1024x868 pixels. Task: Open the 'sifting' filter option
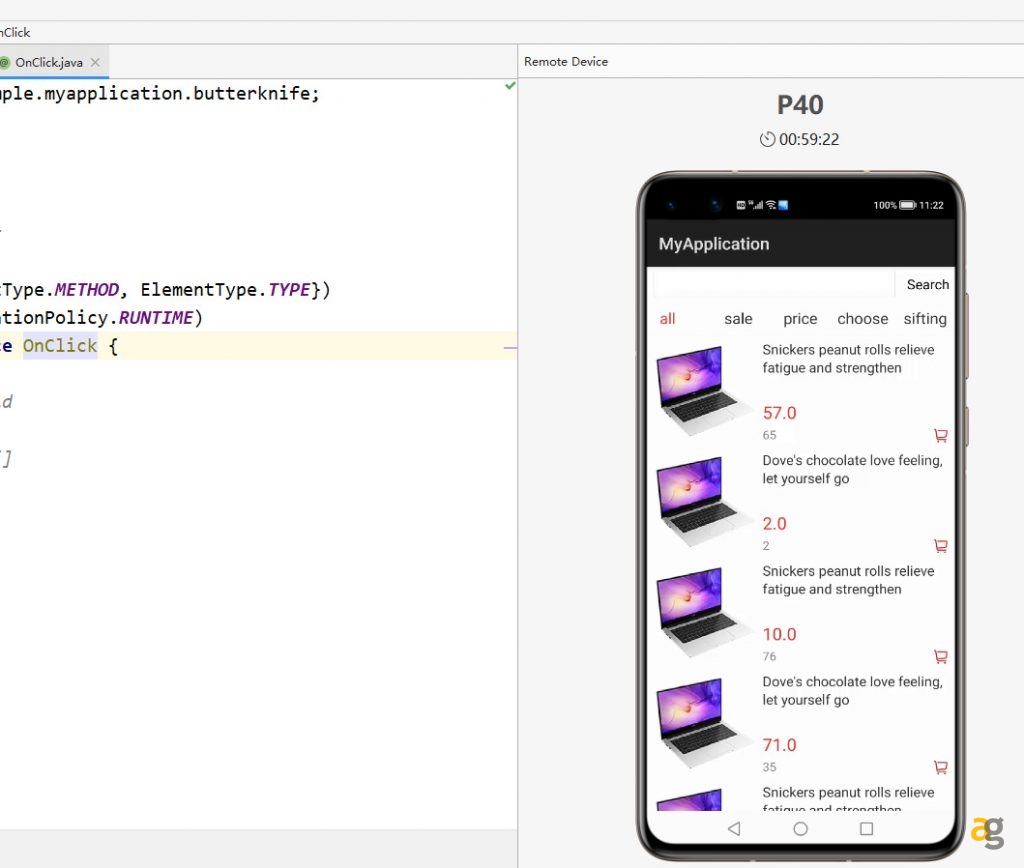[x=924, y=319]
